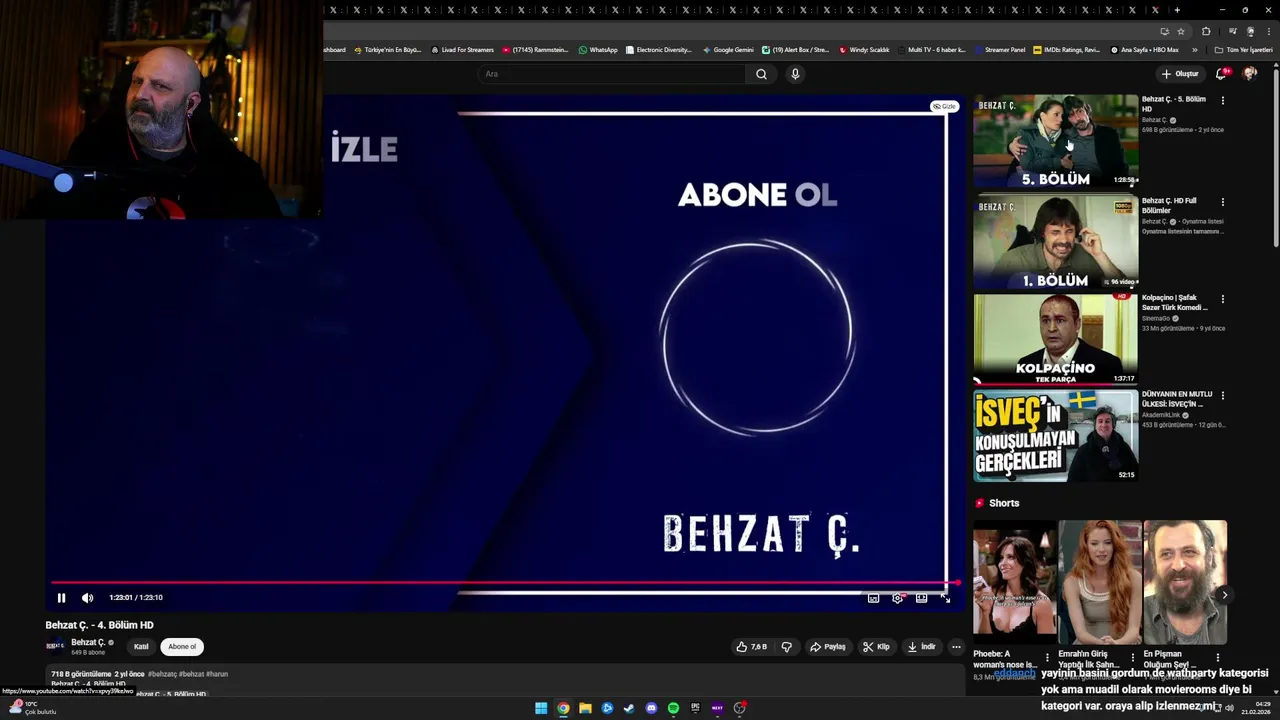
Task: Open the Oluştur create menu
Action: pos(1180,74)
